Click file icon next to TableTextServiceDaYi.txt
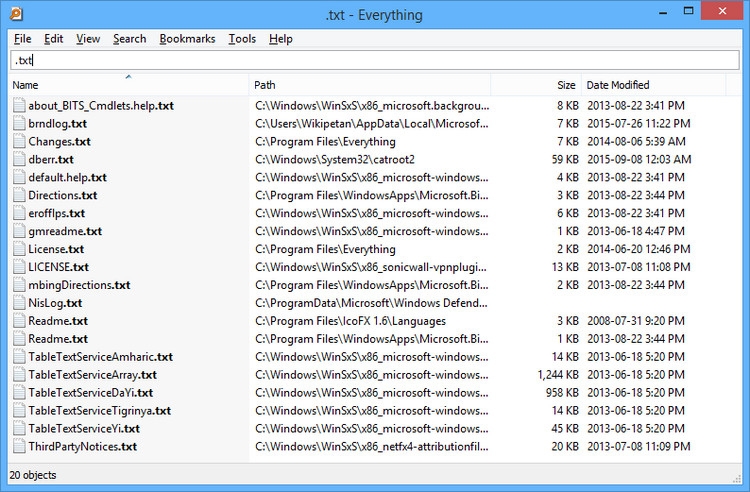The height and width of the screenshot is (492, 750). (19, 393)
